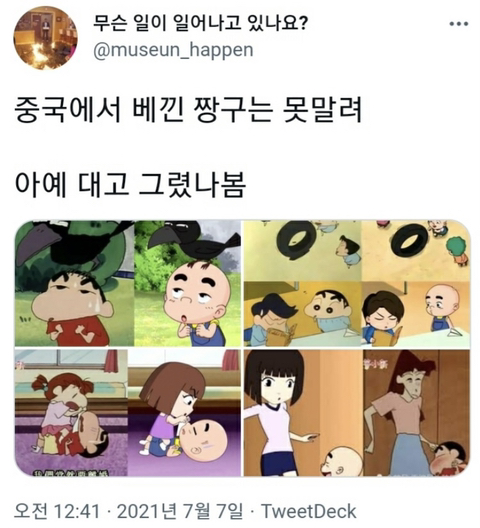Open the profile avatar picture
Viewport: 480px width, 528px height.
(45, 38)
